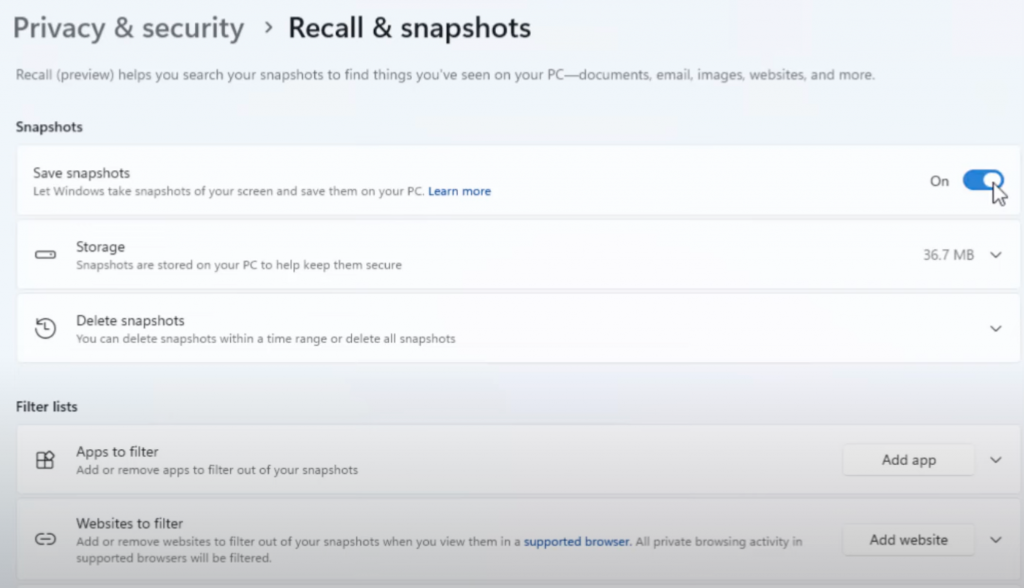Toggle Save snapshots switch off
1024x588 pixels.
982,181
